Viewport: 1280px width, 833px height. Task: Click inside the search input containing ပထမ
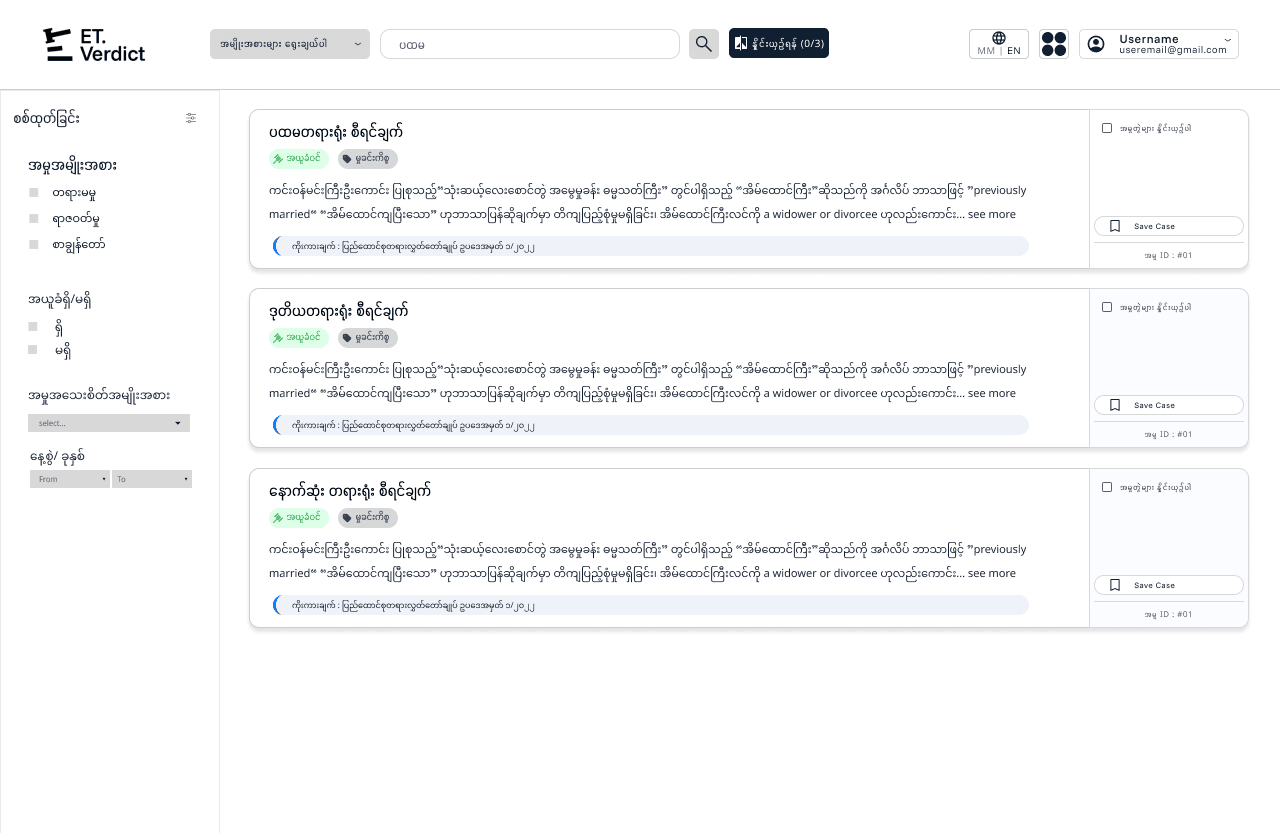(530, 44)
